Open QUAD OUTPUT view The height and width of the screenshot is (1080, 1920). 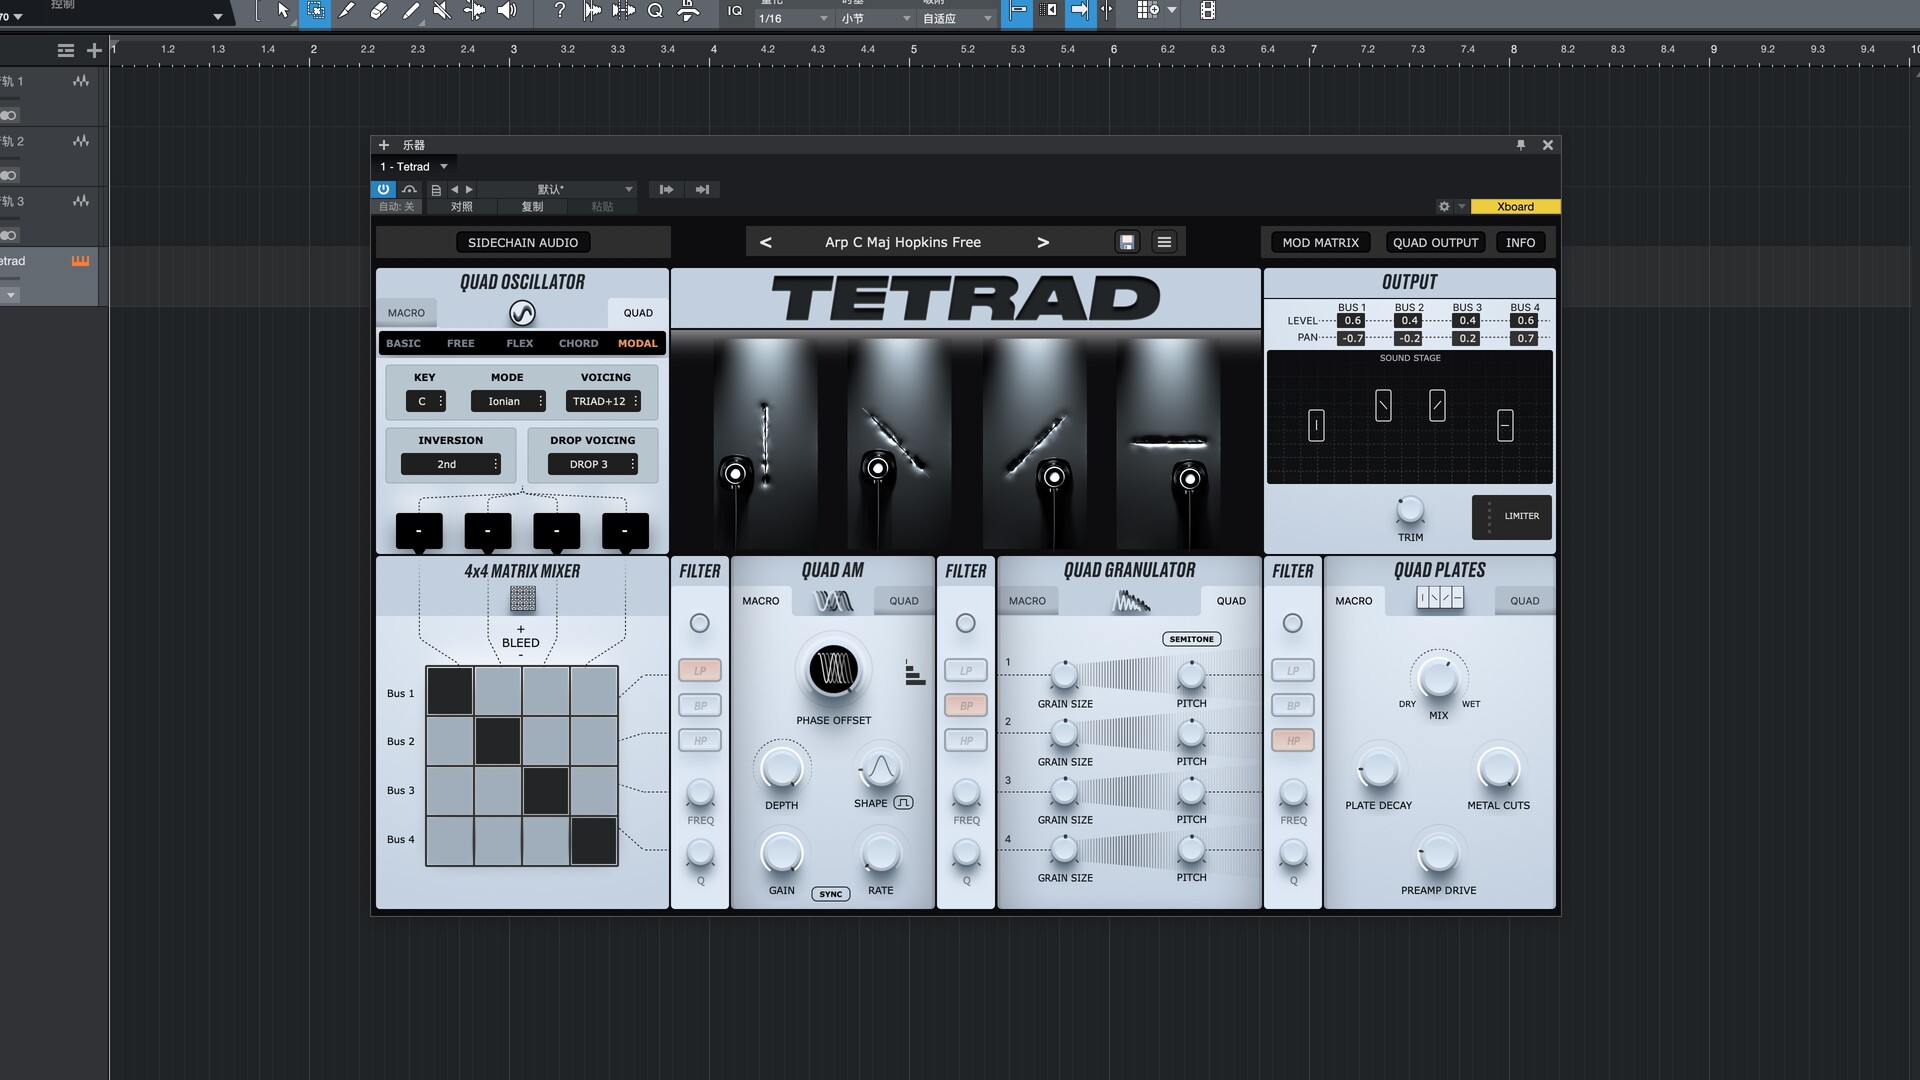click(x=1435, y=242)
